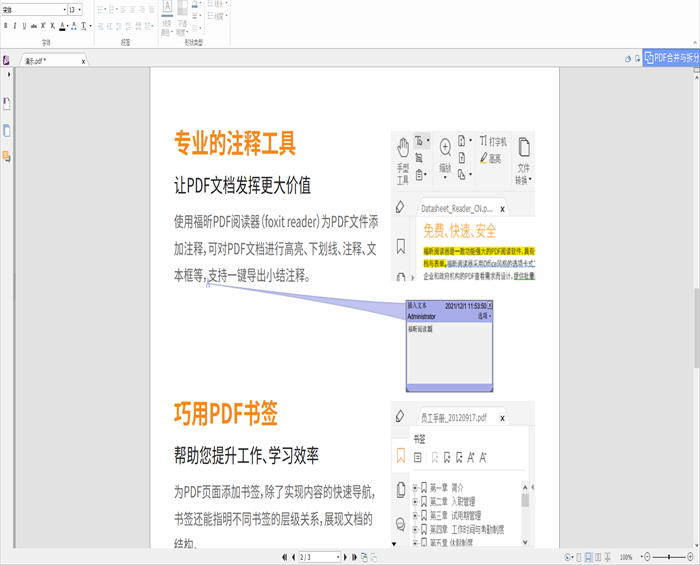This screenshot has height=565, width=700.
Task: Close the 演示.pdf tab
Action: 83,62
